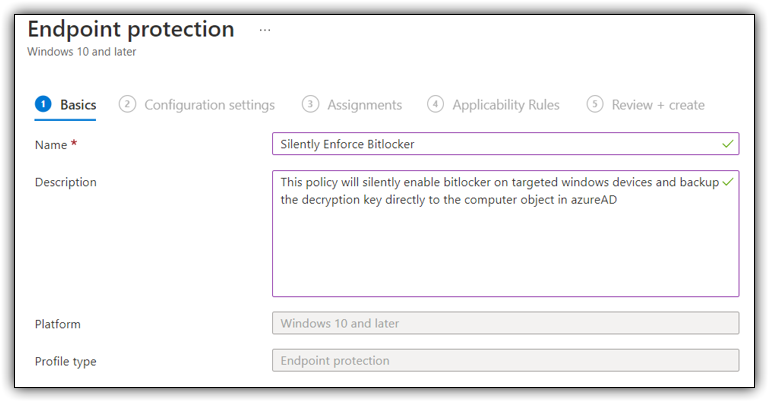
Task: Click the Endpoint protection page heading
Action: click(x=131, y=29)
